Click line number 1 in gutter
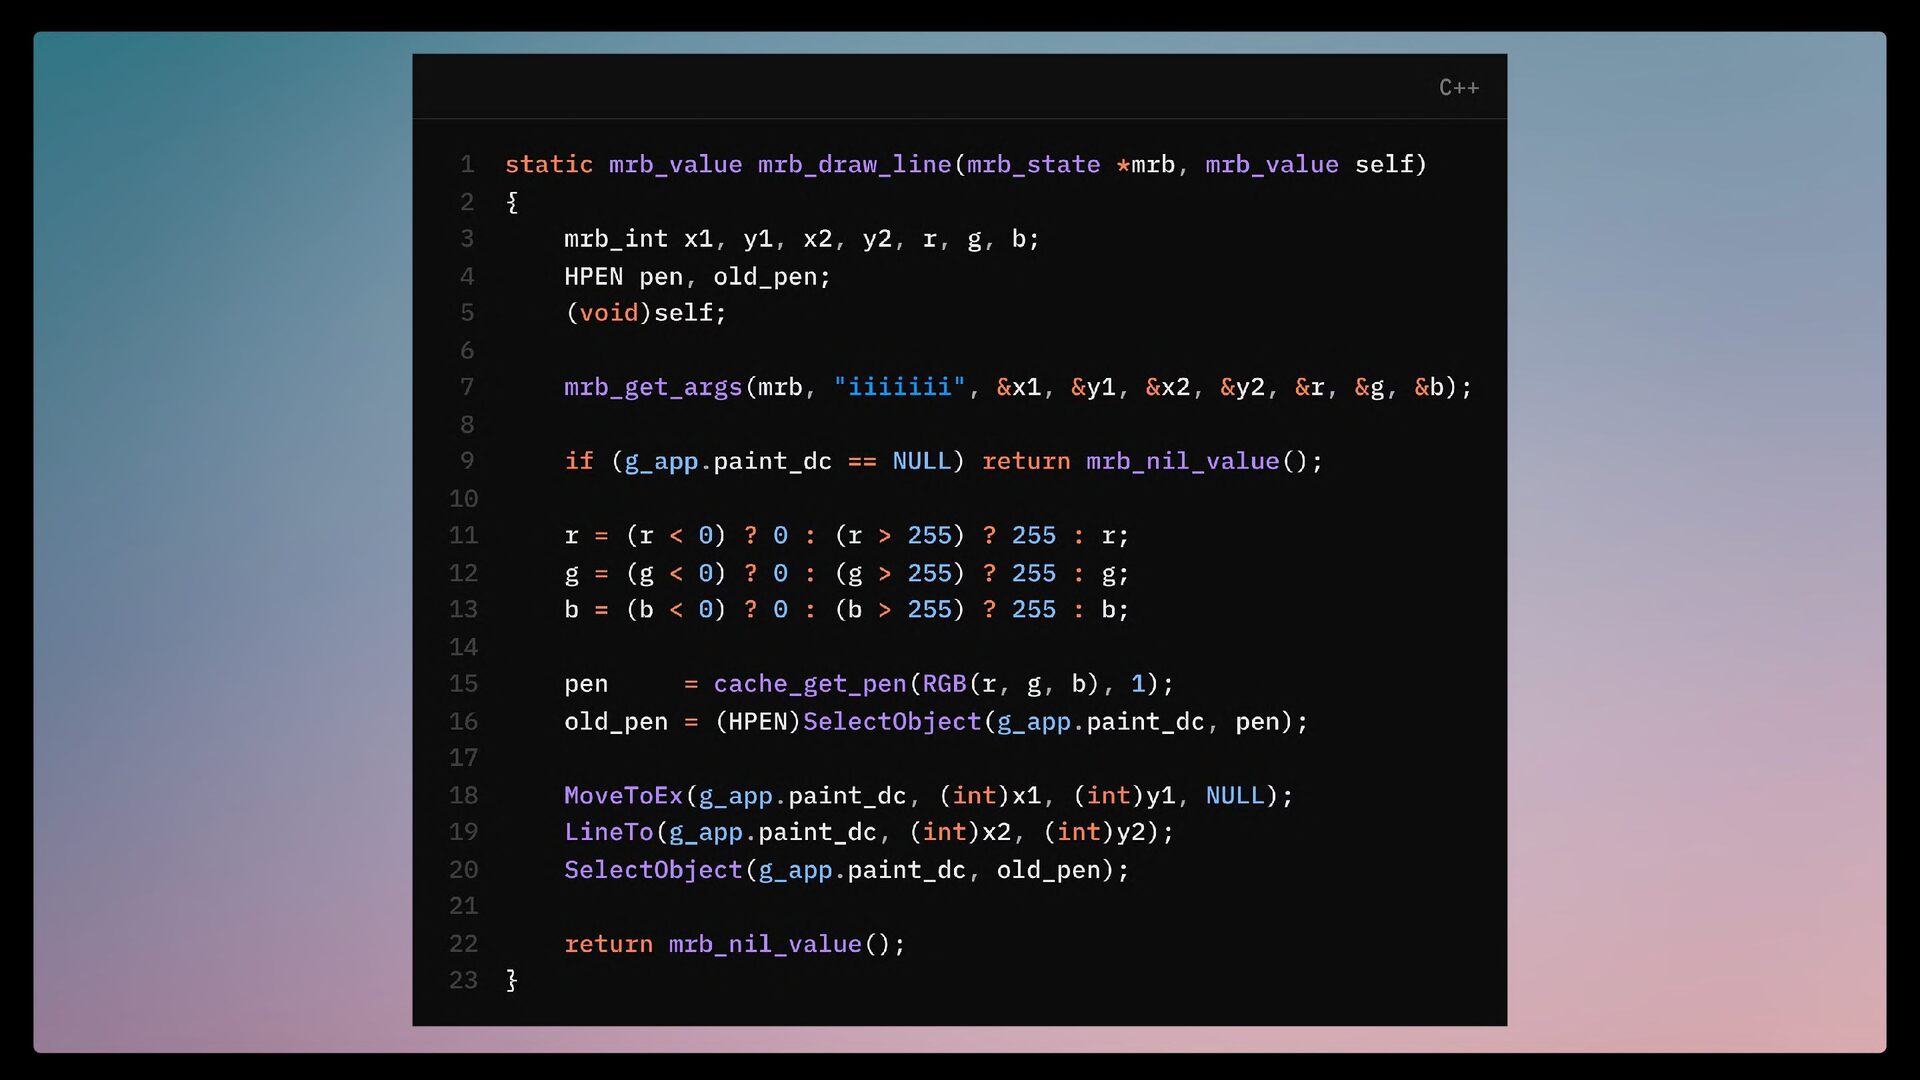 pos(467,164)
